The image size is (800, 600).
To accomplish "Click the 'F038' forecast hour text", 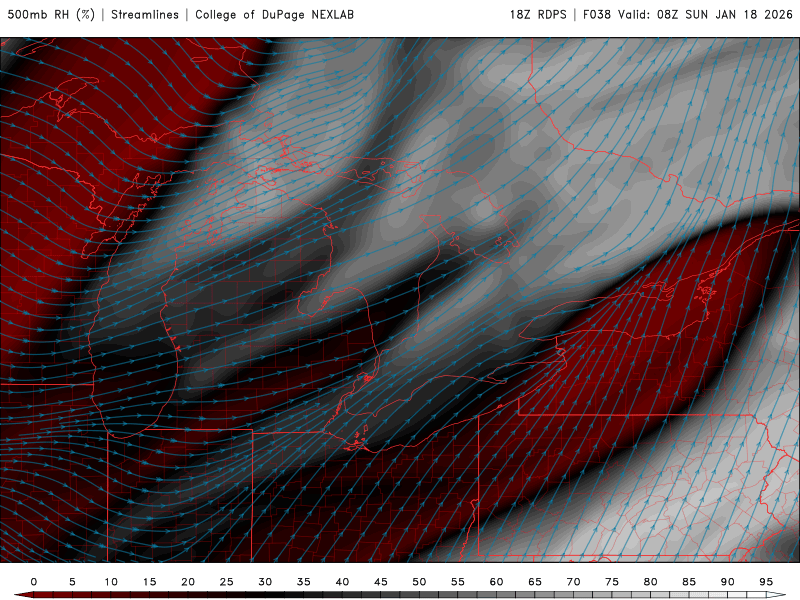I will (x=596, y=14).
